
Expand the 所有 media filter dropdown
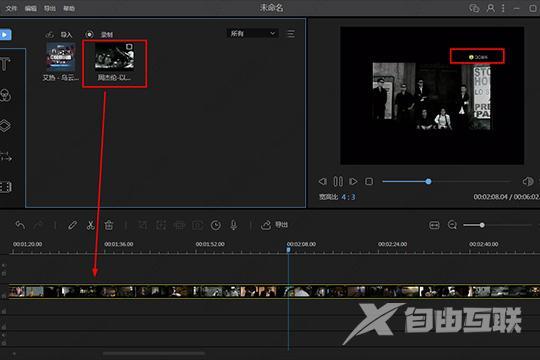click(252, 33)
